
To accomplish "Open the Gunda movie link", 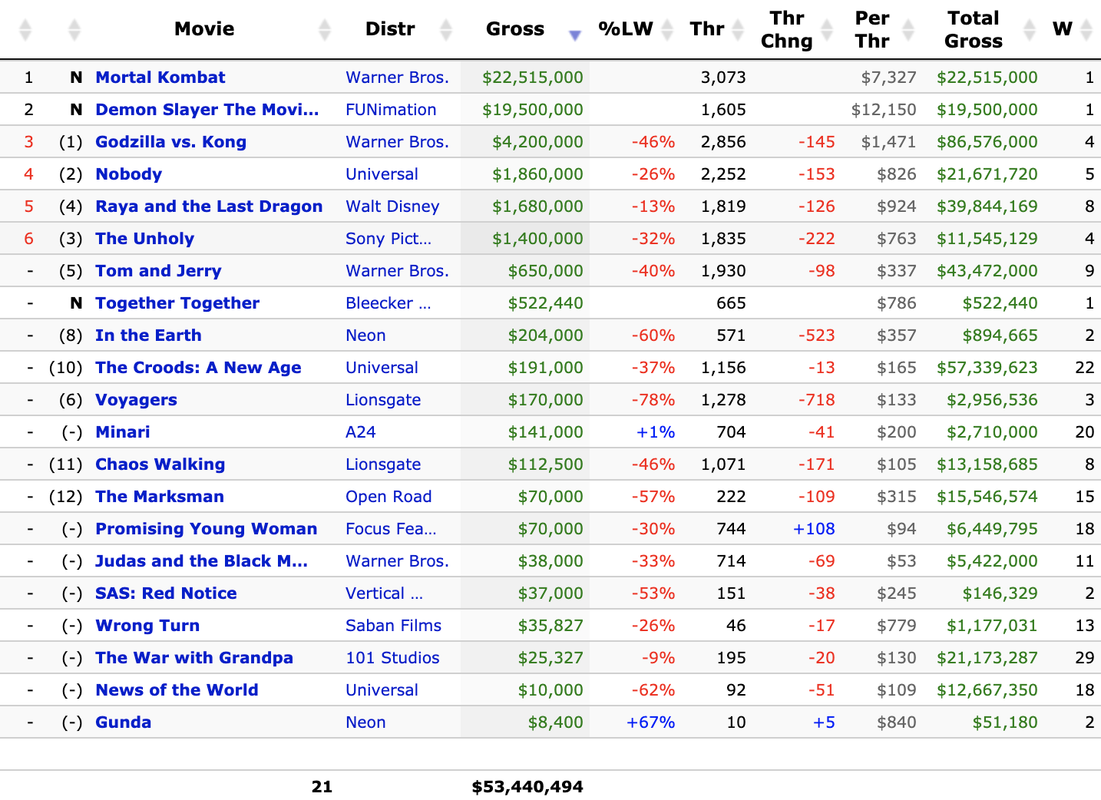I will coord(123,723).
